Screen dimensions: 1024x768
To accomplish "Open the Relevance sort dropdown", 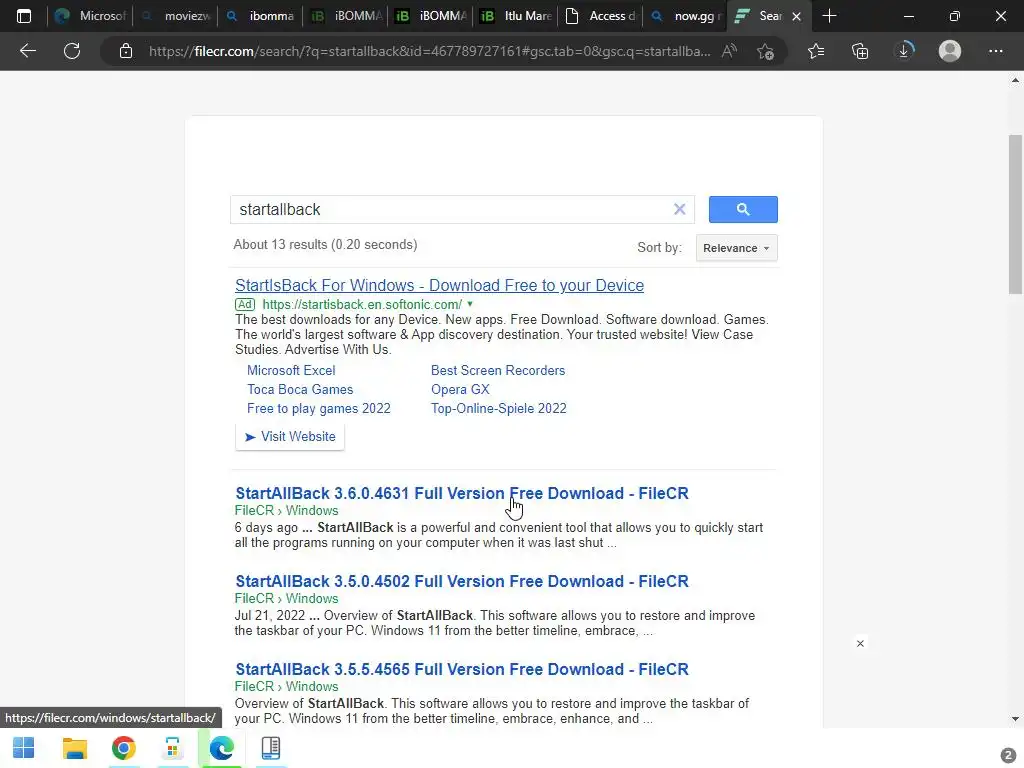I will [737, 248].
